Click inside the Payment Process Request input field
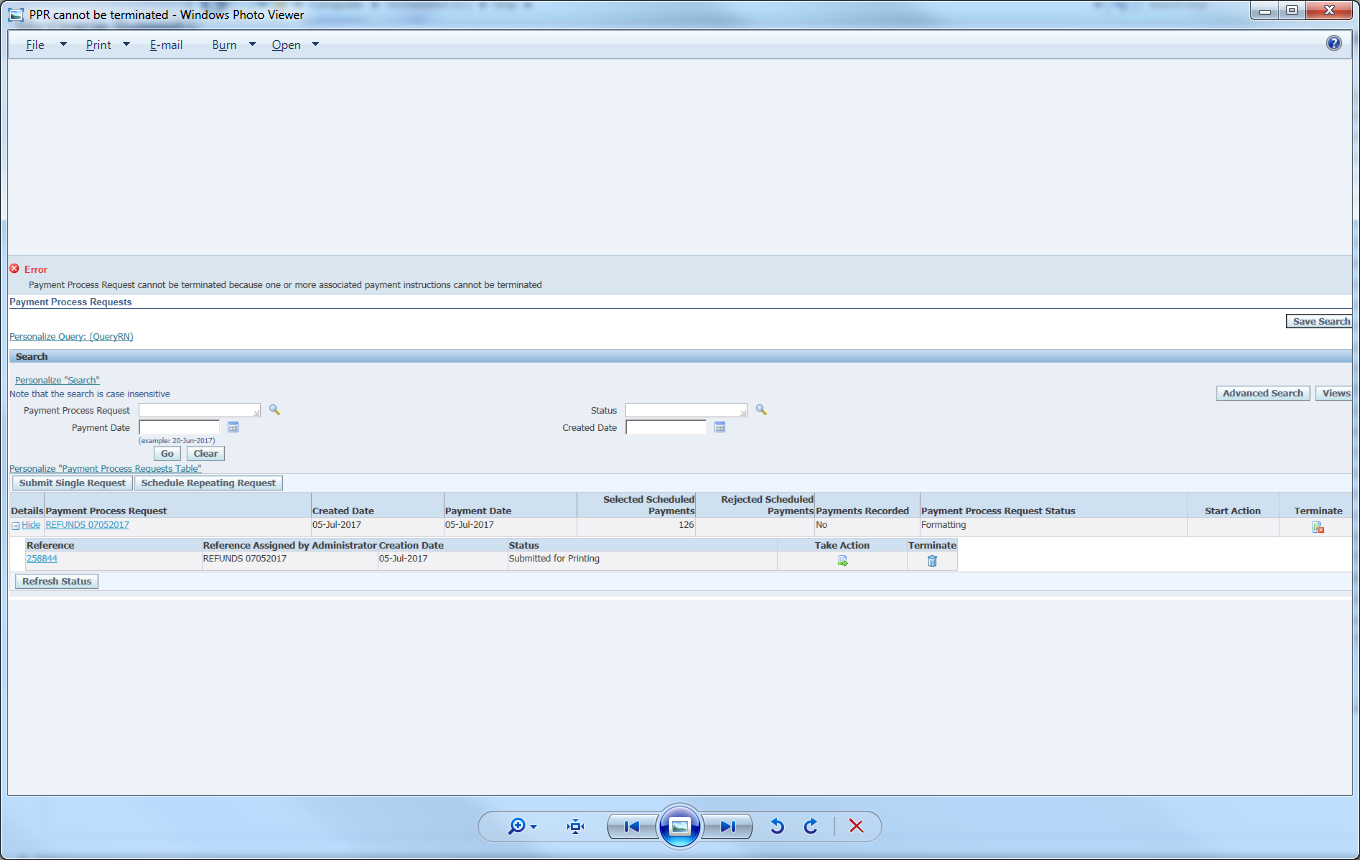The height and width of the screenshot is (860, 1360). pyautogui.click(x=196, y=409)
